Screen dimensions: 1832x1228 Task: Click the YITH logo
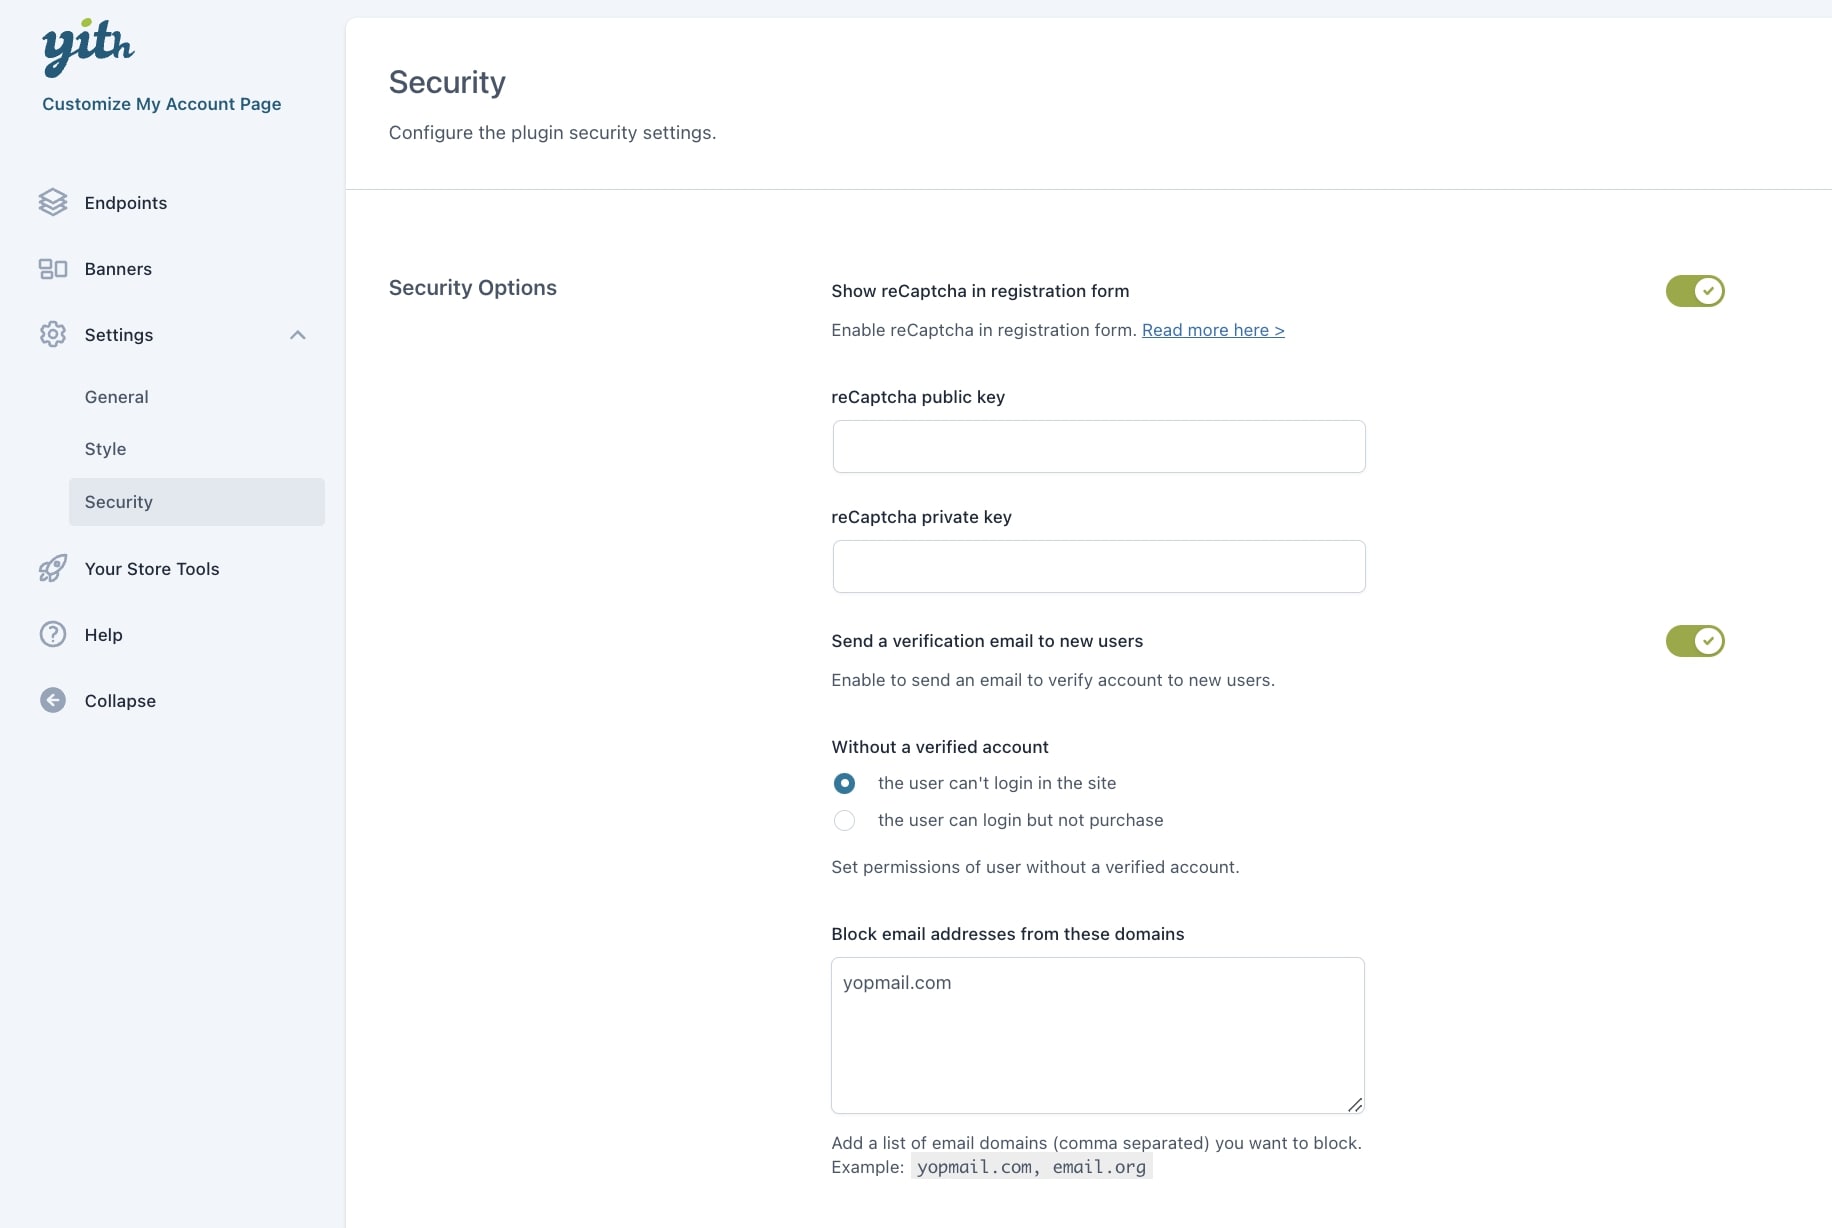[x=88, y=47]
